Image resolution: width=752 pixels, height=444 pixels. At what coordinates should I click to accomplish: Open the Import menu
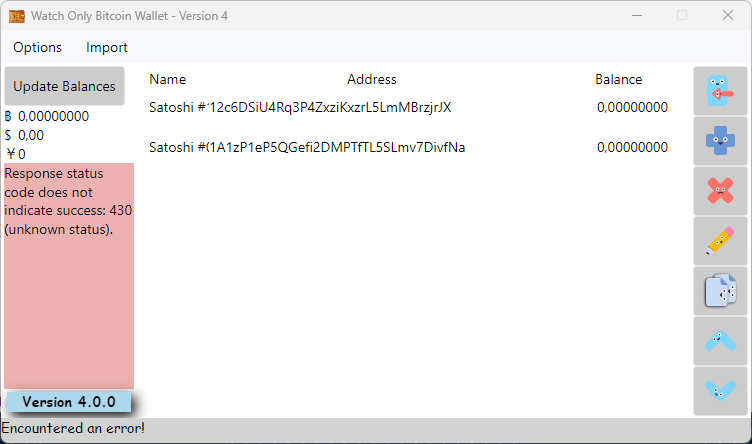(106, 47)
